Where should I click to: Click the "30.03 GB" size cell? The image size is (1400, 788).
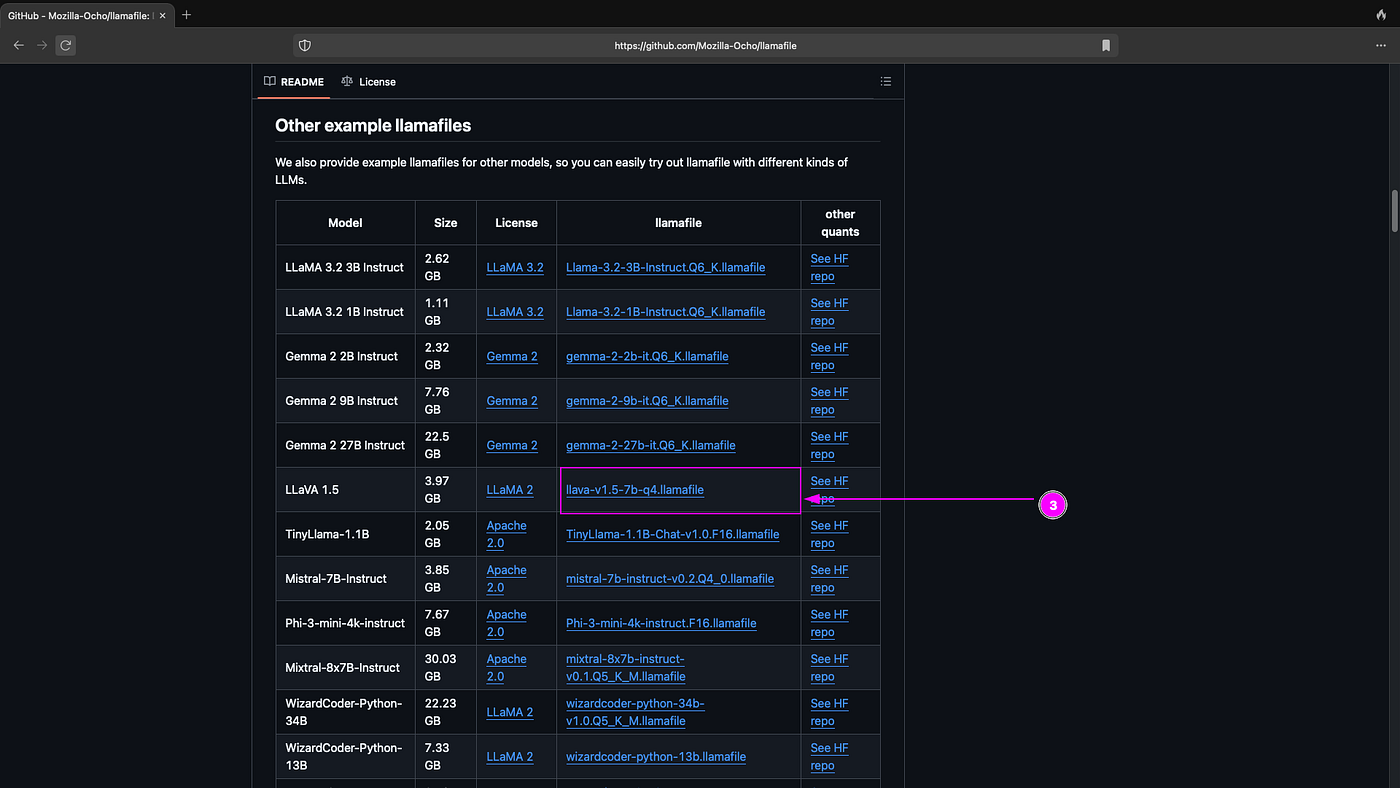(x=446, y=668)
